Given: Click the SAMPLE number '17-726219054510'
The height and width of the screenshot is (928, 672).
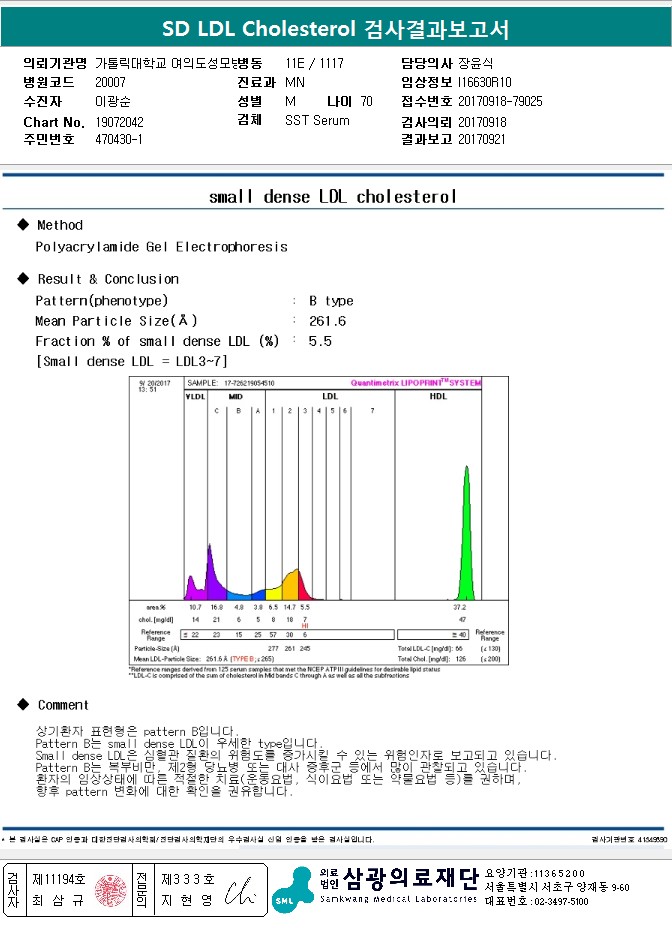Looking at the screenshot, I should tap(249, 383).
